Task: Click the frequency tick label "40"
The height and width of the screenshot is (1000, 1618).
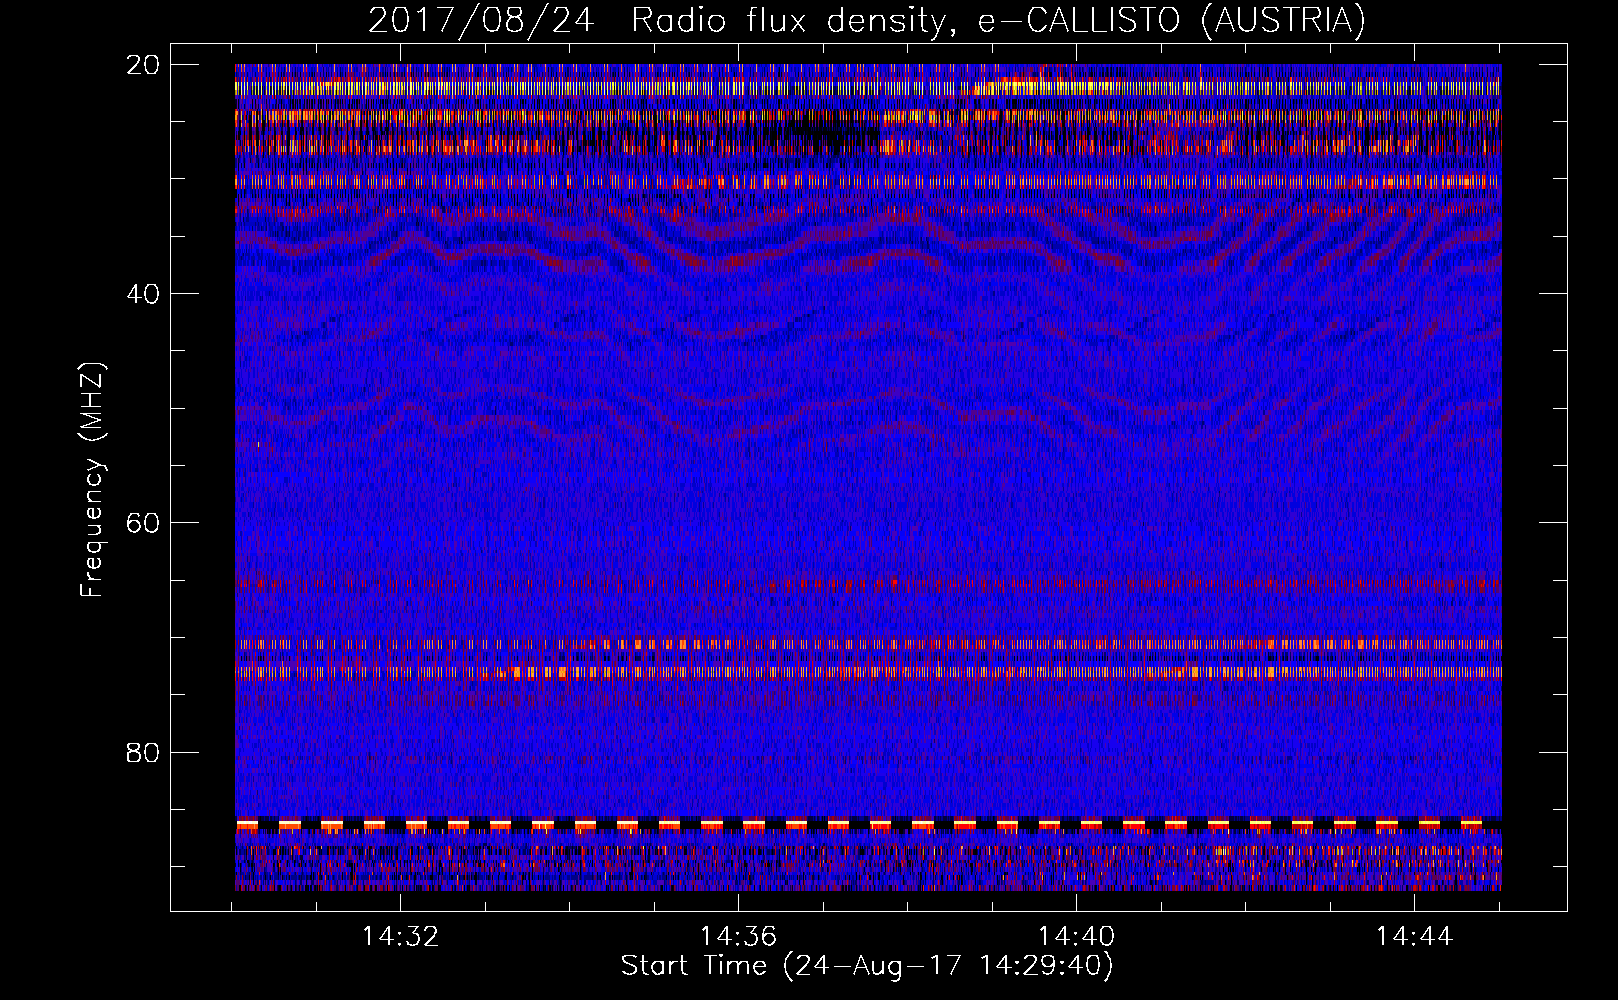Action: 144,293
